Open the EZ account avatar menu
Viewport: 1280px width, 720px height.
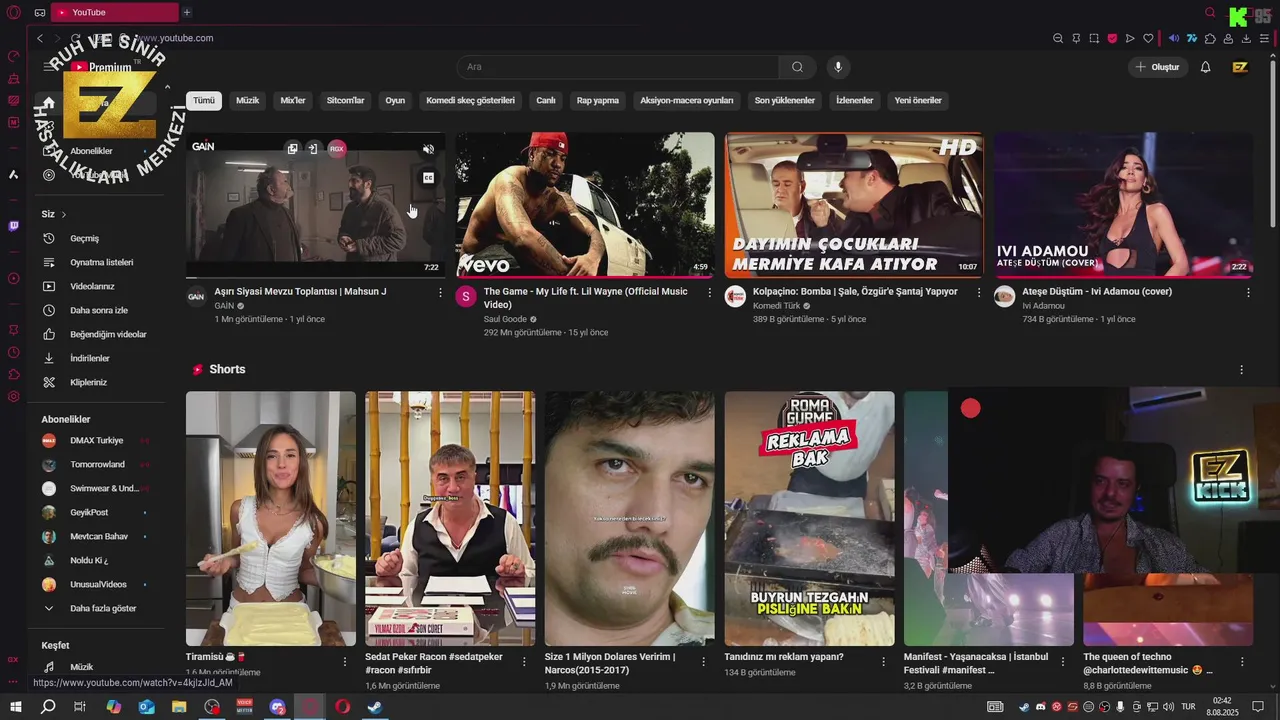click(x=1240, y=67)
